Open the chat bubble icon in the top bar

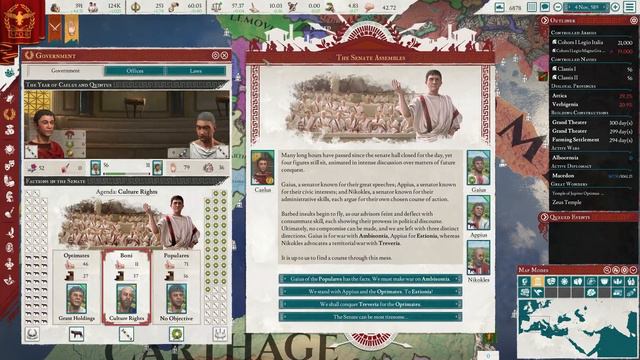tap(544, 7)
